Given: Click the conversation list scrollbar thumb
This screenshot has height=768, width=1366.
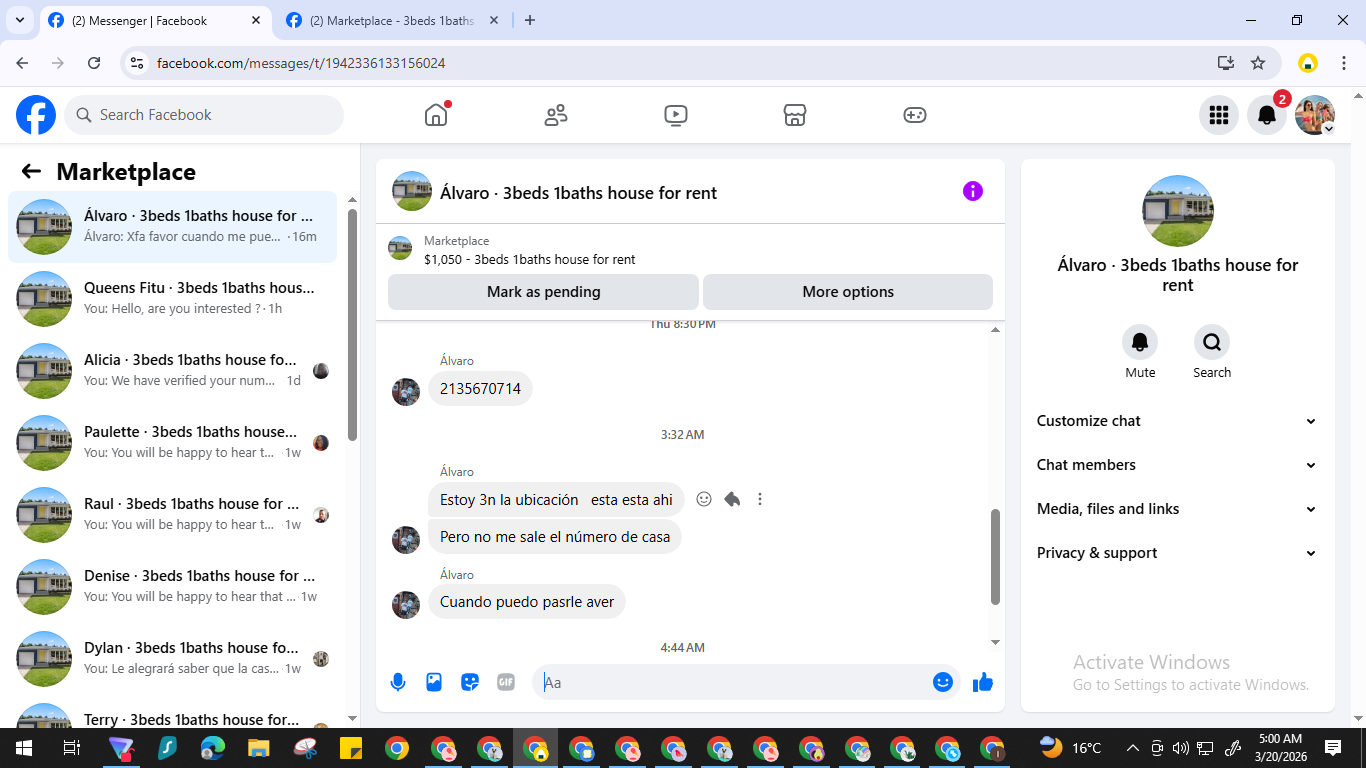Looking at the screenshot, I should click(x=352, y=324).
